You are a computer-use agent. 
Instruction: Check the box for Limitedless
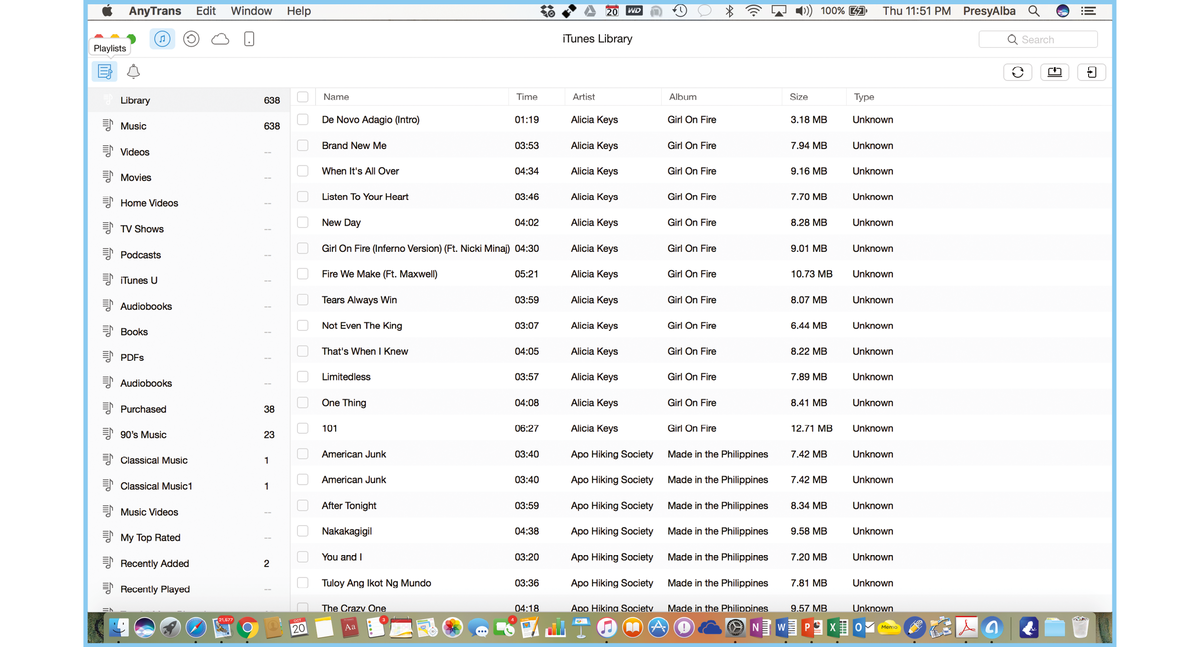[x=303, y=377]
